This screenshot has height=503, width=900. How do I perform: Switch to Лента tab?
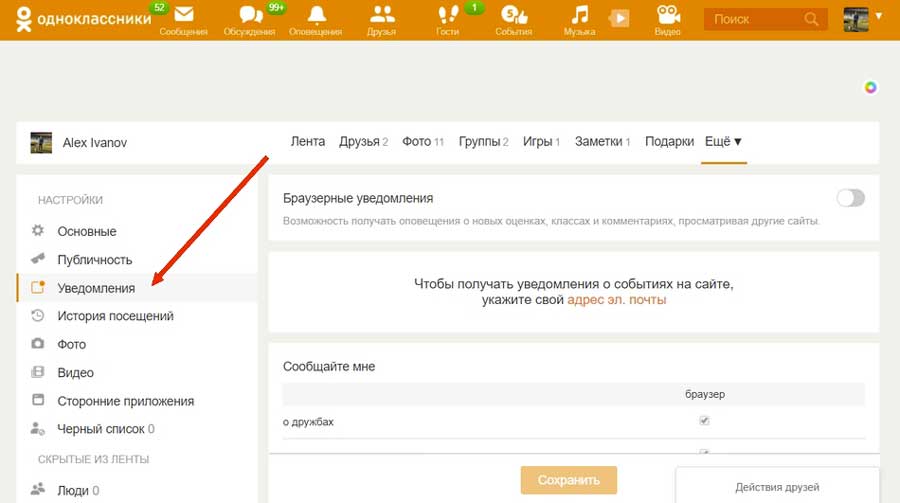tap(308, 141)
